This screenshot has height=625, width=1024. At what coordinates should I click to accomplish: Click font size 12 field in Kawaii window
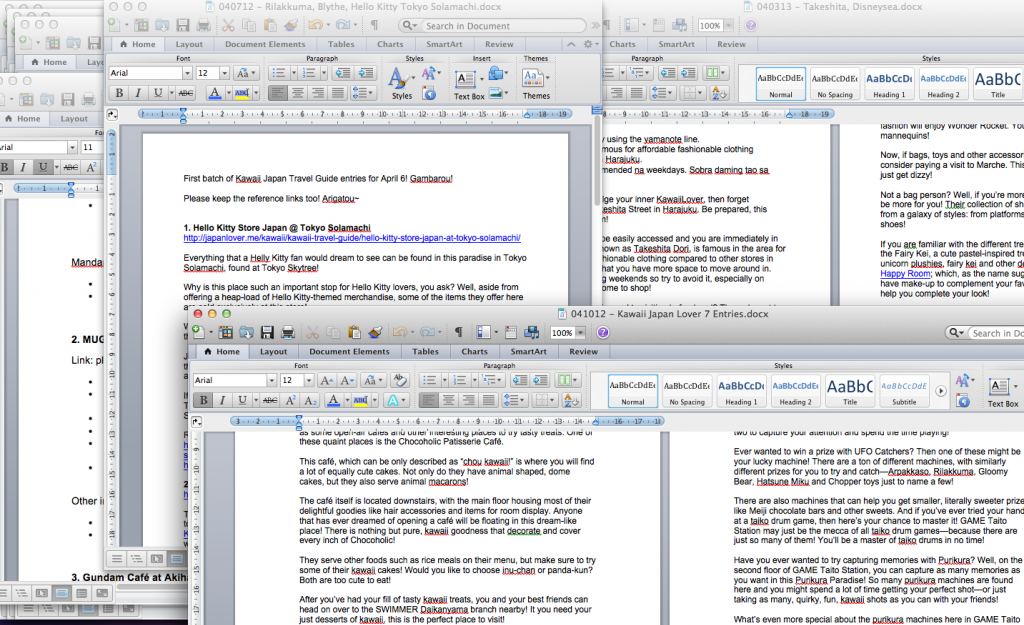(291, 380)
